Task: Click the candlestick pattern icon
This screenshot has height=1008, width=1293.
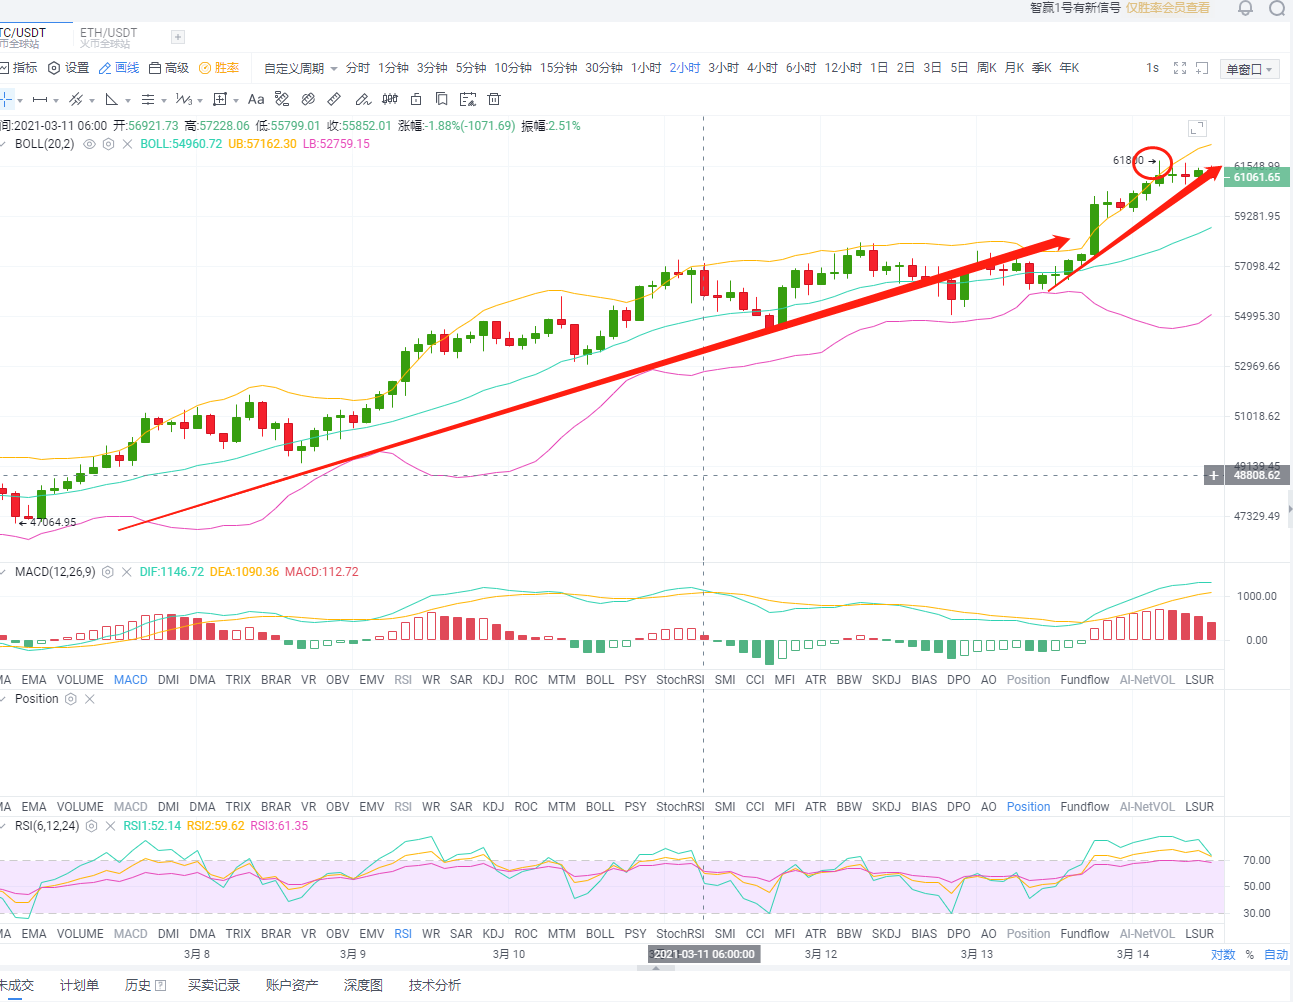Action: [x=390, y=99]
